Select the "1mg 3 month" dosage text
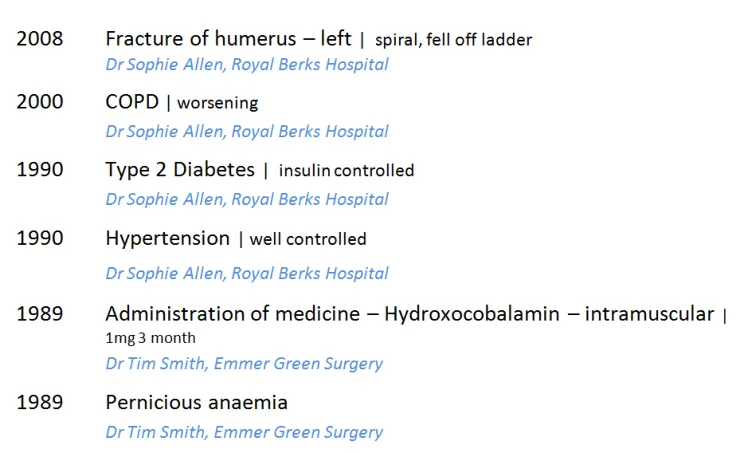This screenshot has width=740, height=453. [x=150, y=338]
